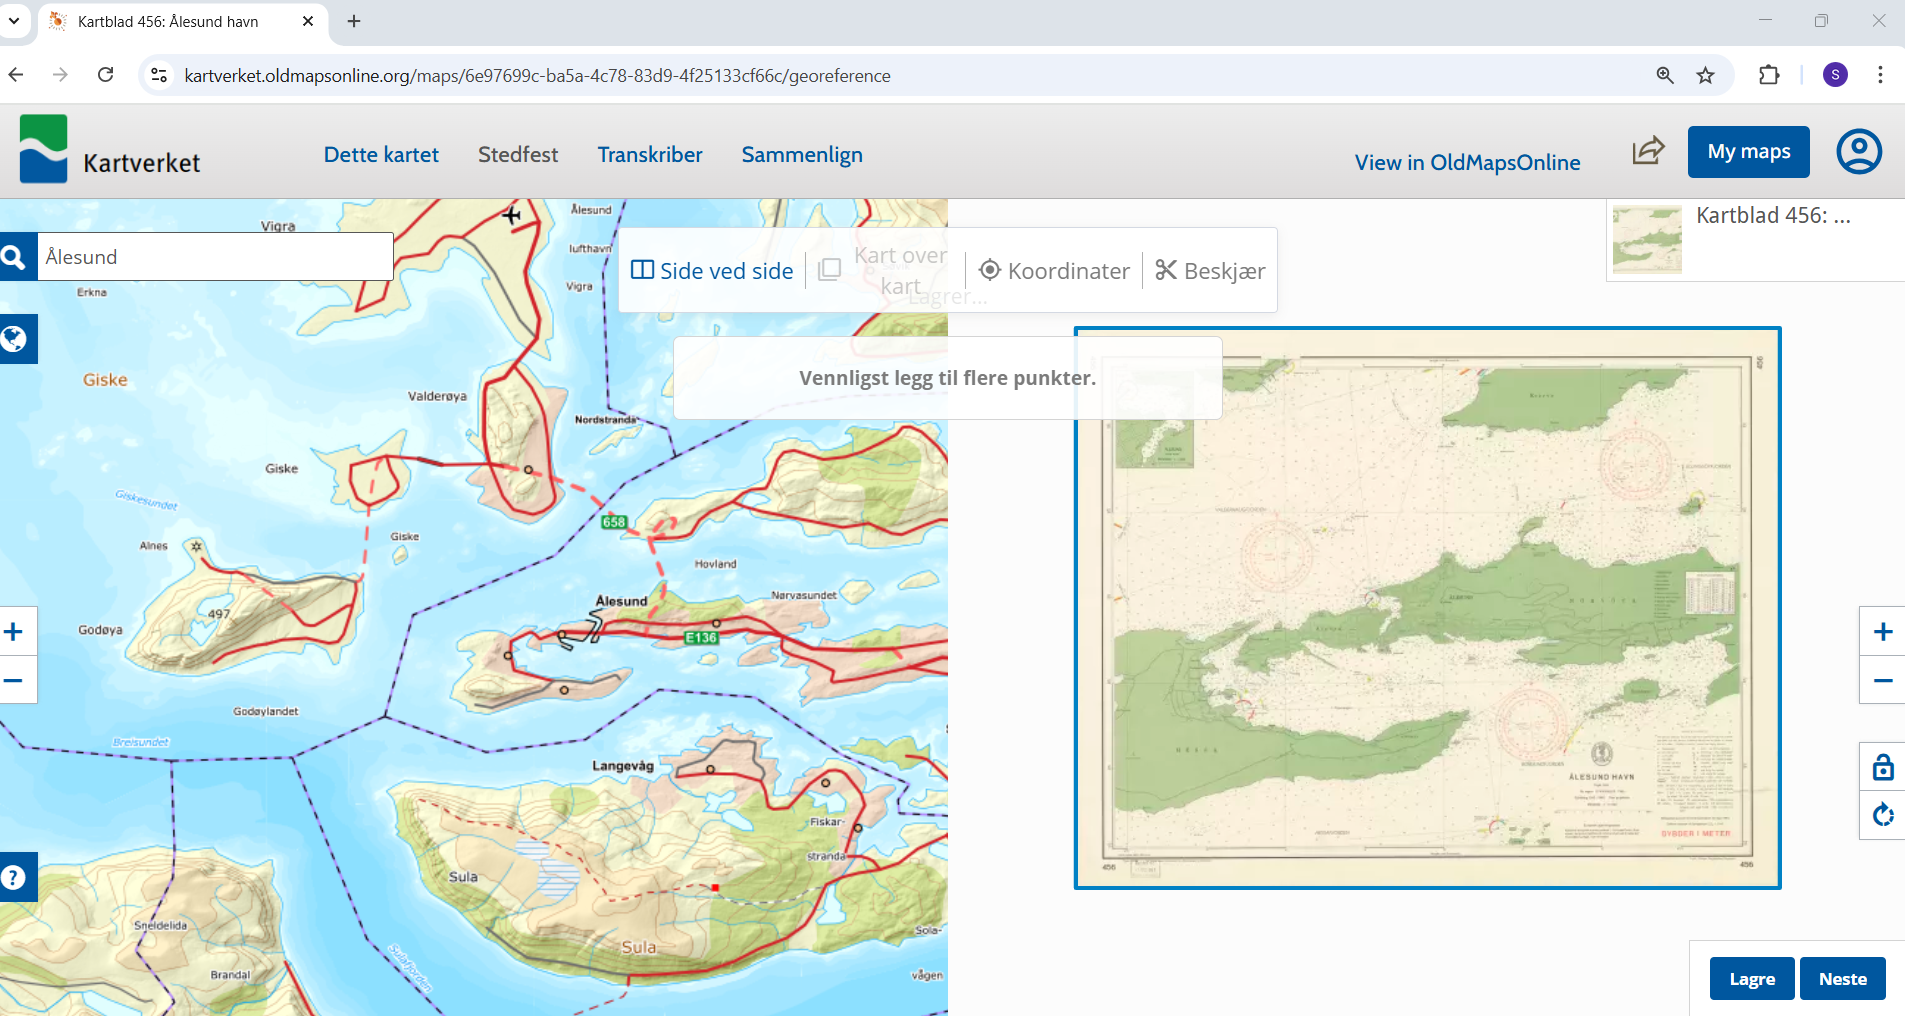
Task: Open the Koordinater tool
Action: tap(1054, 271)
